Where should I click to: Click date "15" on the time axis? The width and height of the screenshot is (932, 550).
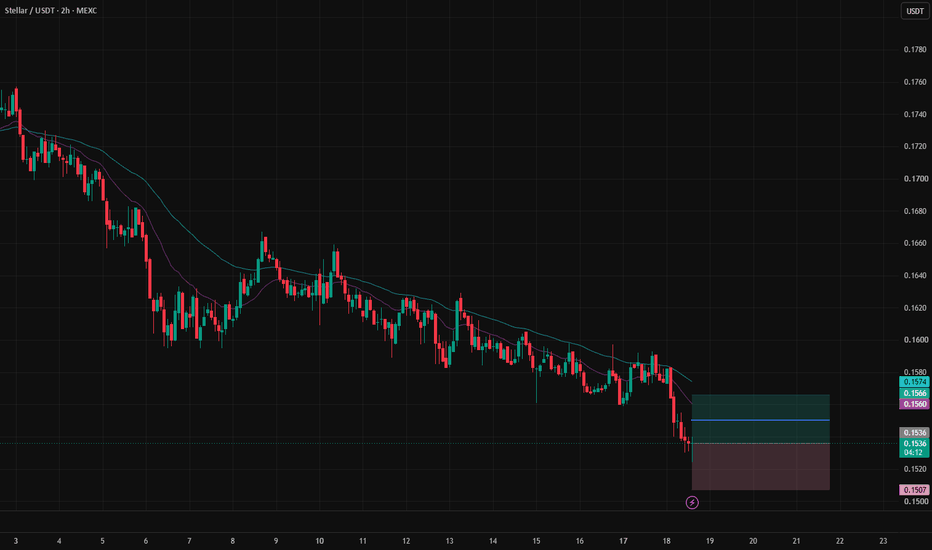[x=536, y=541]
